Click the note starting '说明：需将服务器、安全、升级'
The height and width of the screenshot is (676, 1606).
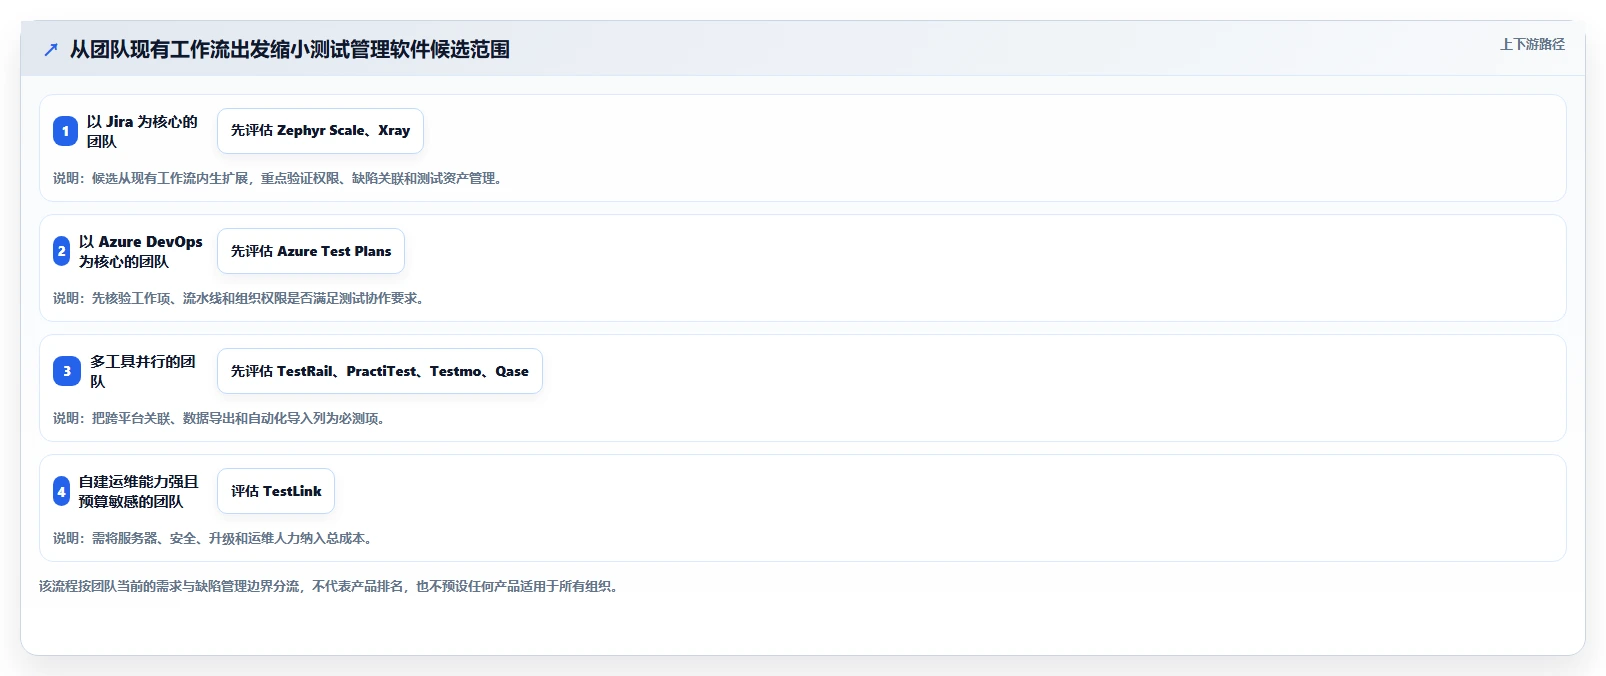[215, 538]
